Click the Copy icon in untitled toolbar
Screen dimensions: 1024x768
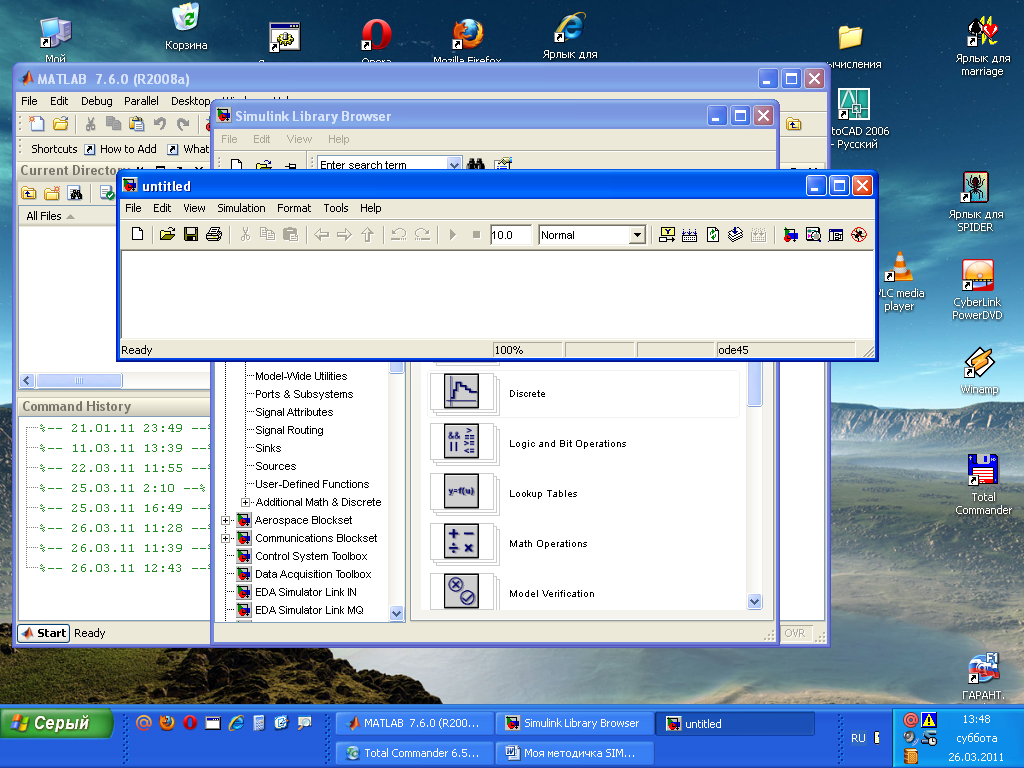pos(267,234)
